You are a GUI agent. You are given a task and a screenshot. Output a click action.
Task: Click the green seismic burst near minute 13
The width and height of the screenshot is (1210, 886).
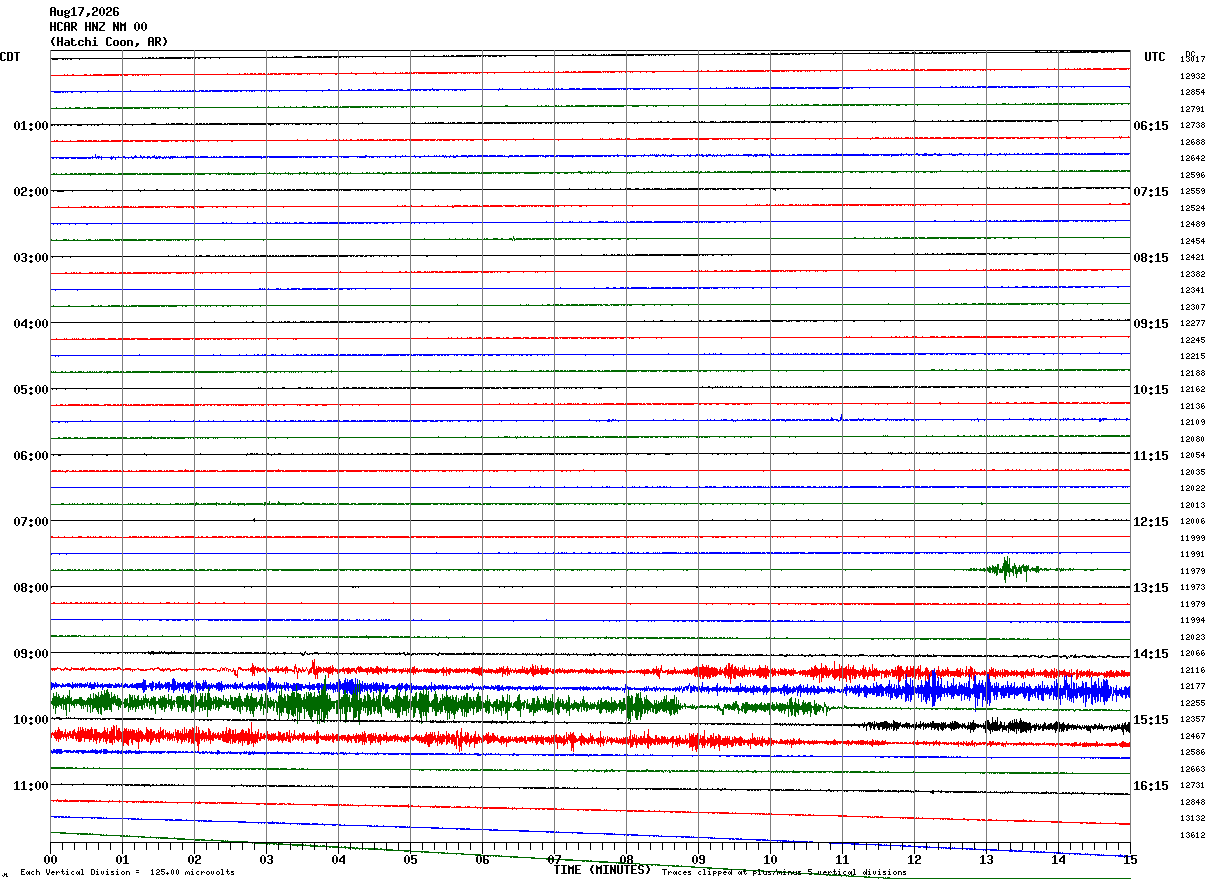pyautogui.click(x=1007, y=569)
